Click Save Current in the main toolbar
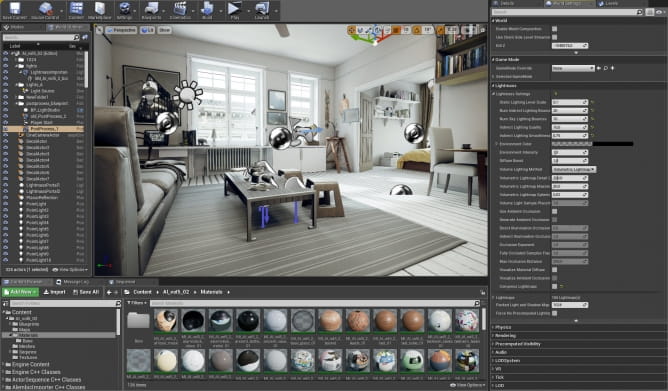This screenshot has width=668, height=391. [15, 10]
